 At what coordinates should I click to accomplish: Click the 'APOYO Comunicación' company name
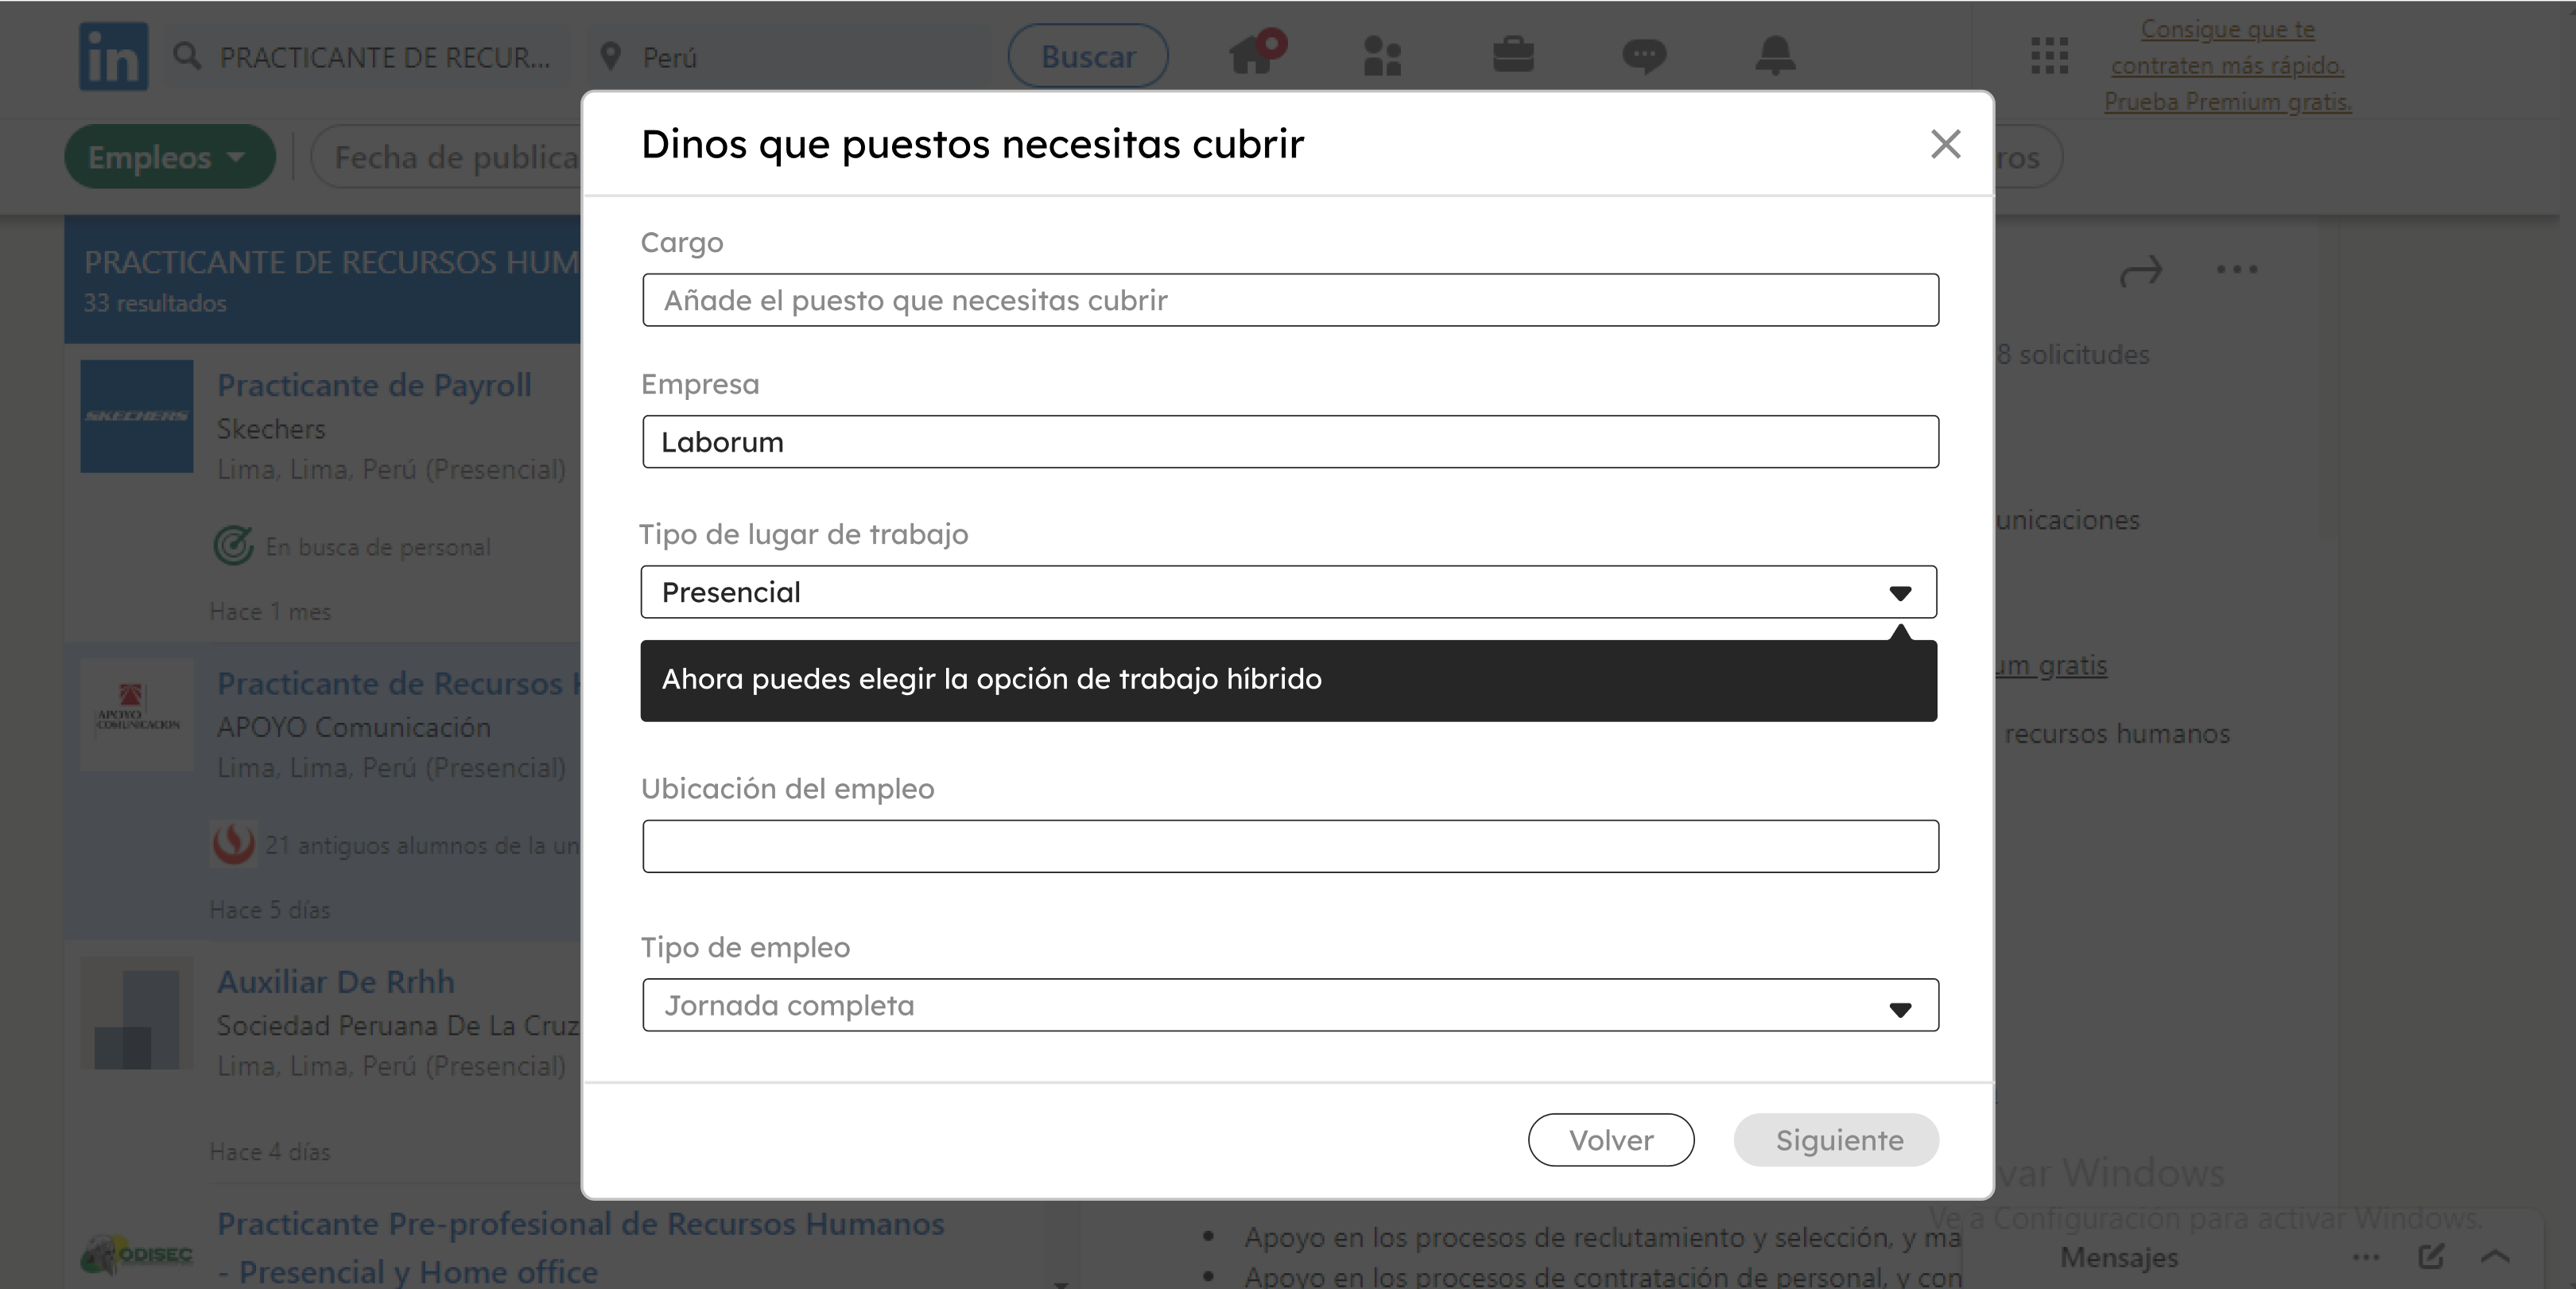tap(354, 727)
